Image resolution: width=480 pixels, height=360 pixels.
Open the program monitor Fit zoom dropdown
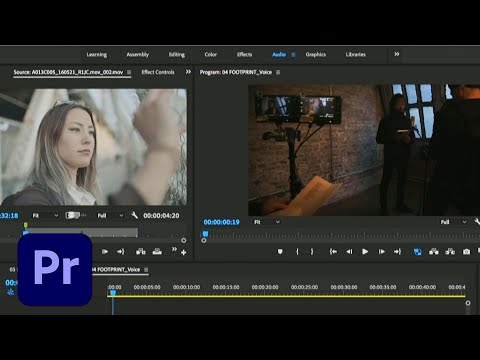coord(267,222)
